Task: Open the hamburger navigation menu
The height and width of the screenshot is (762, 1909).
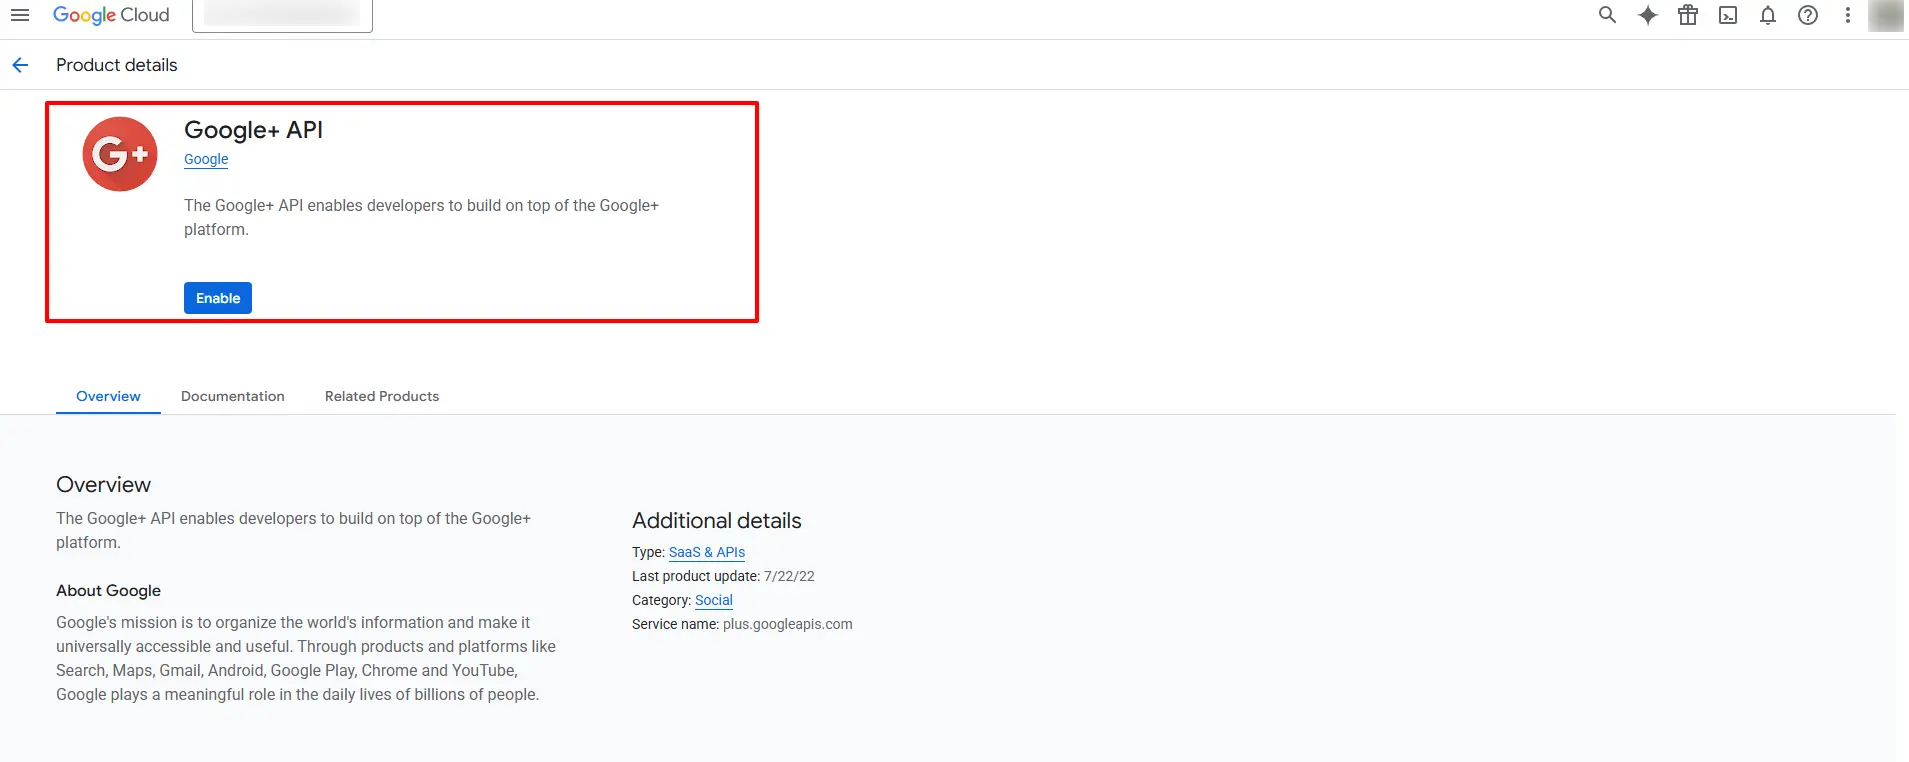Action: point(20,15)
